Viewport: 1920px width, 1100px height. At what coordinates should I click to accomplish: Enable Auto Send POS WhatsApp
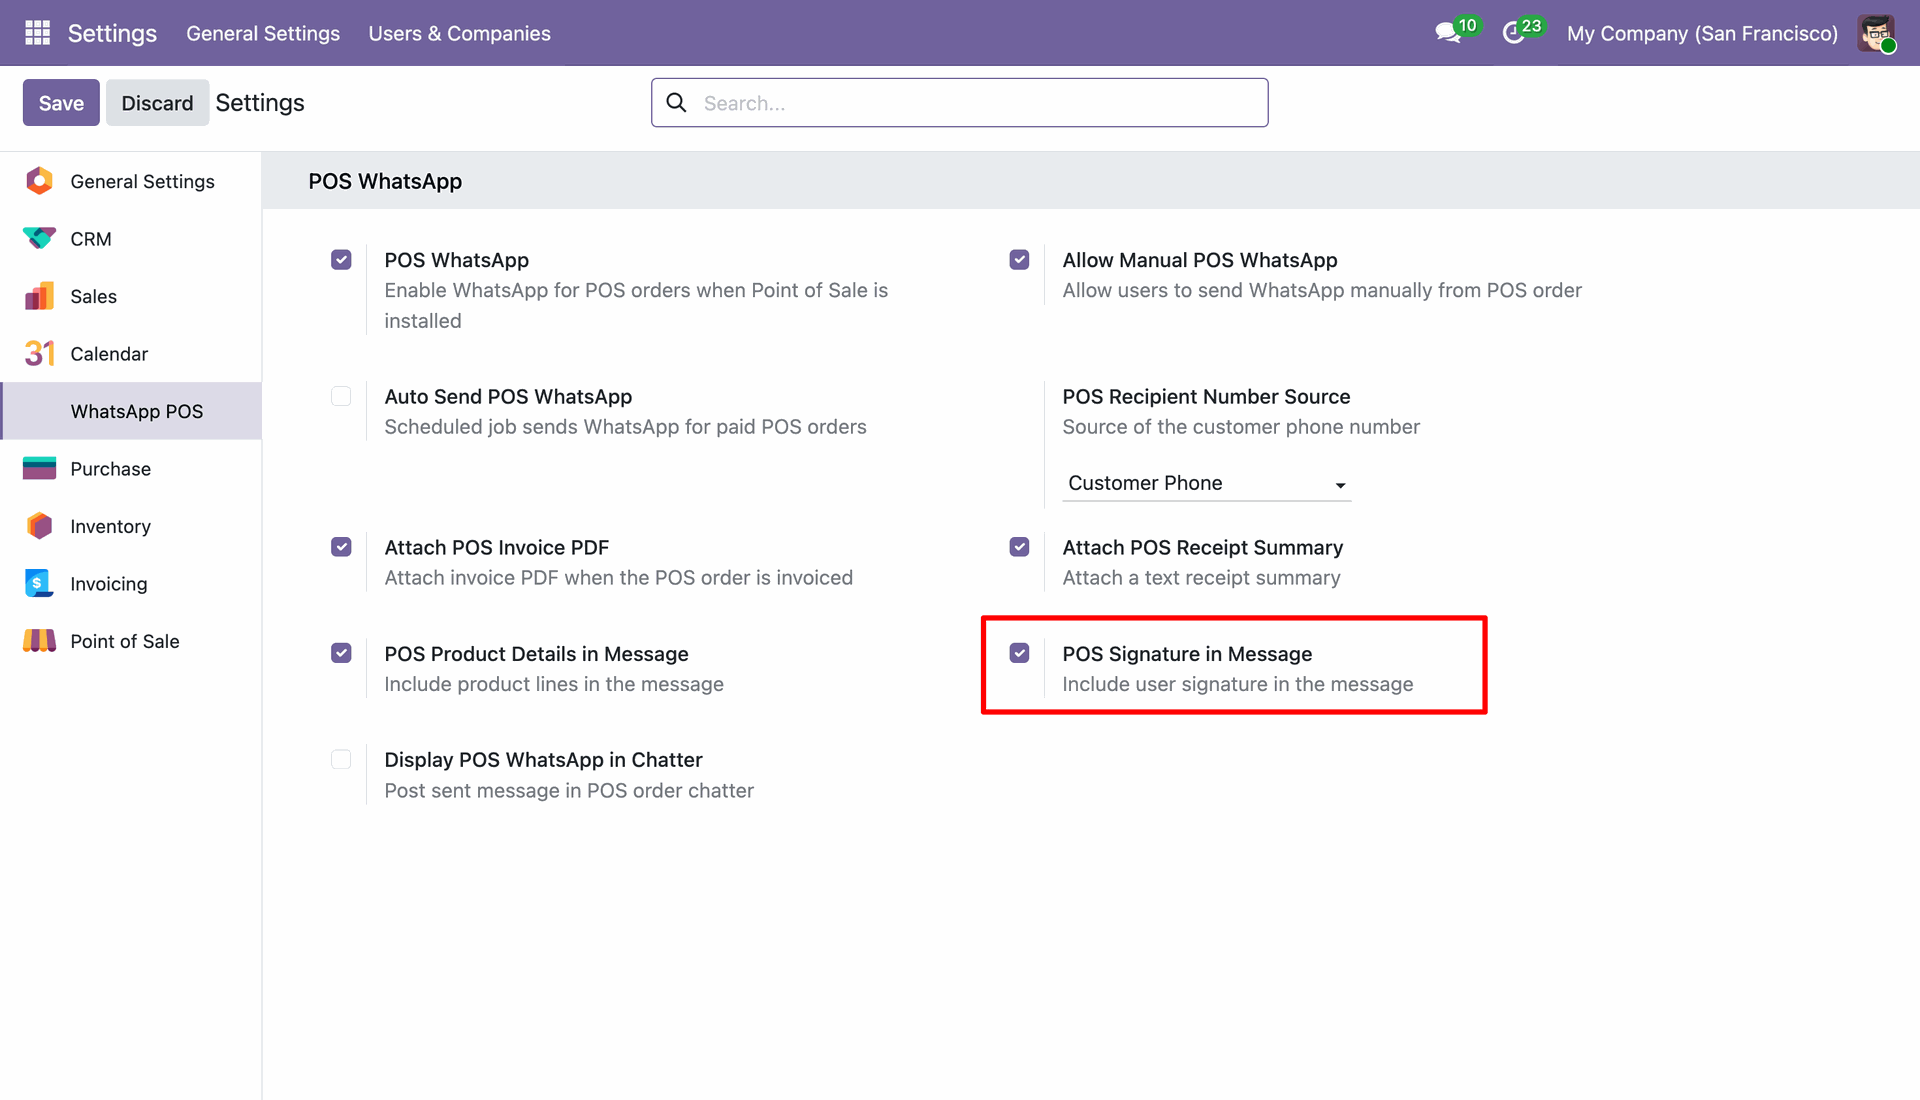(341, 396)
